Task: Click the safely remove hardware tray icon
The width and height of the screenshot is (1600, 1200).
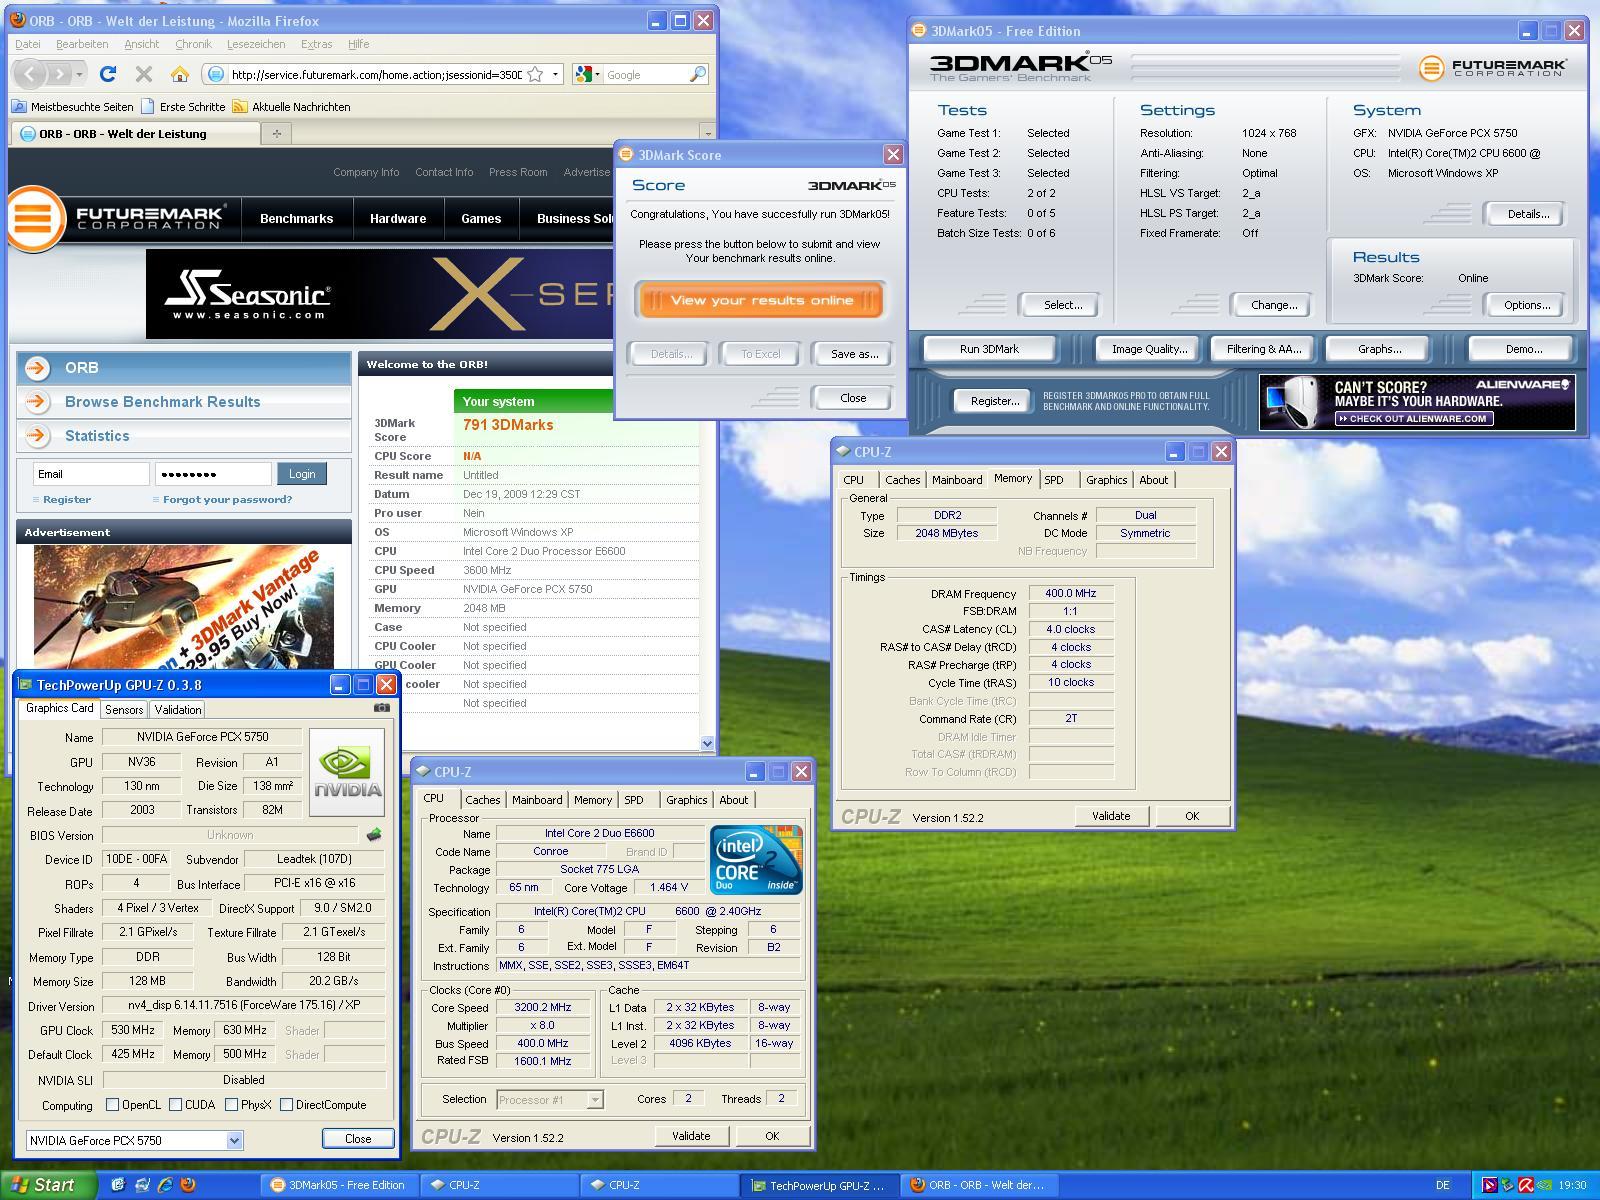Action: click(1507, 1185)
